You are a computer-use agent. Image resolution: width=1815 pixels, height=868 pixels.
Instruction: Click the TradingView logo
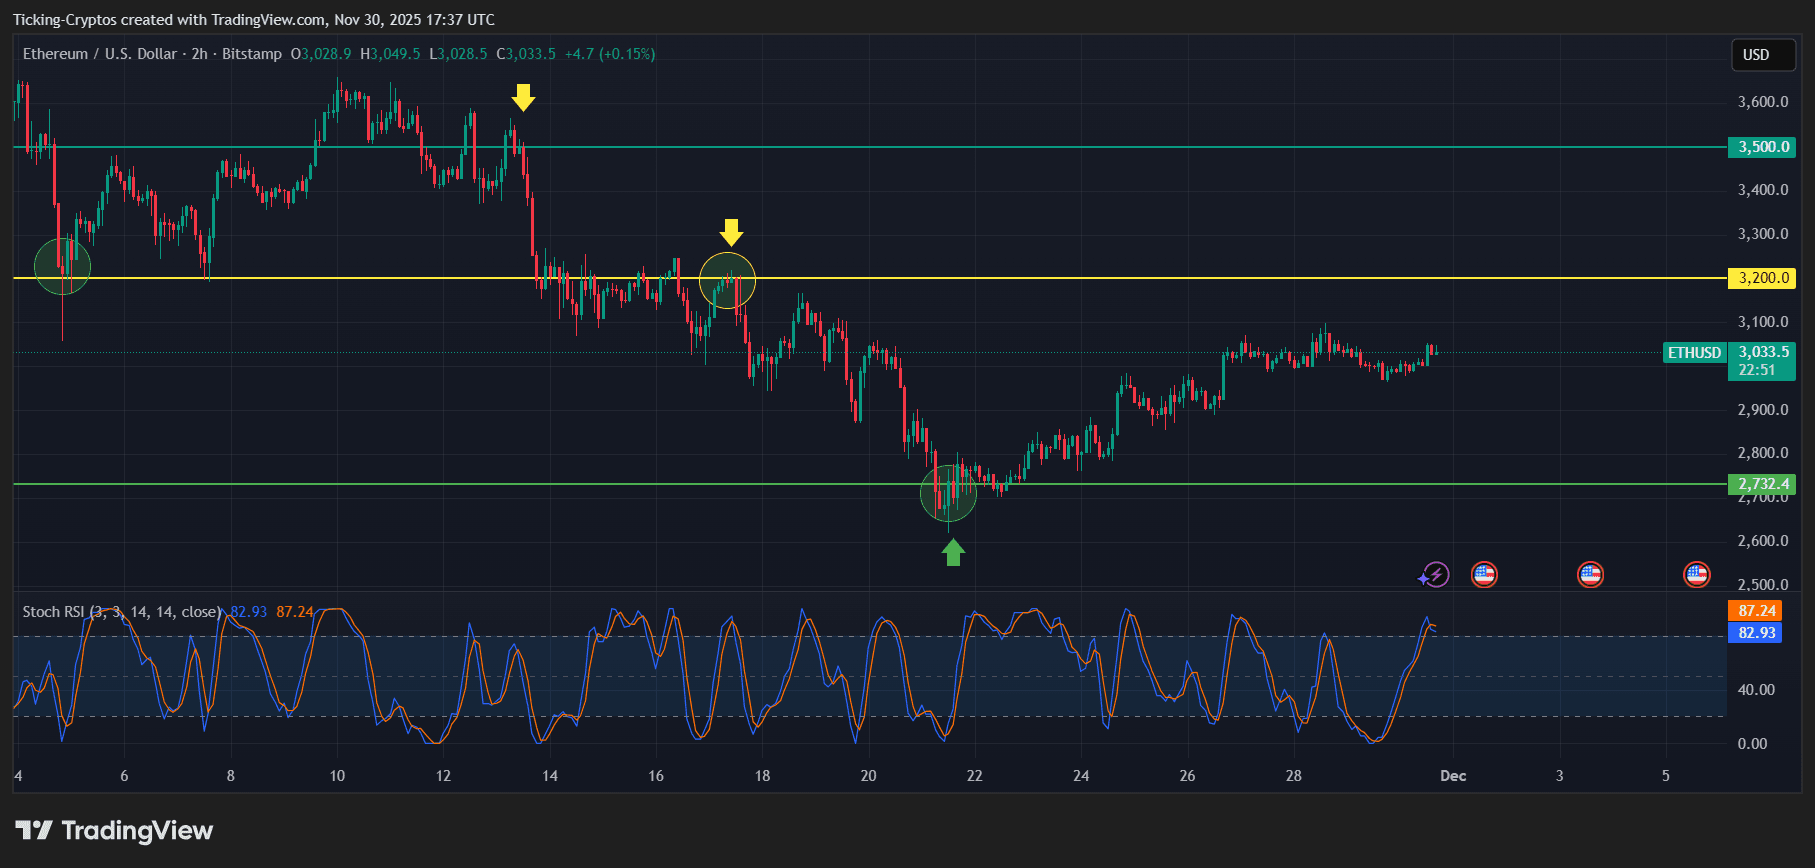(x=114, y=830)
